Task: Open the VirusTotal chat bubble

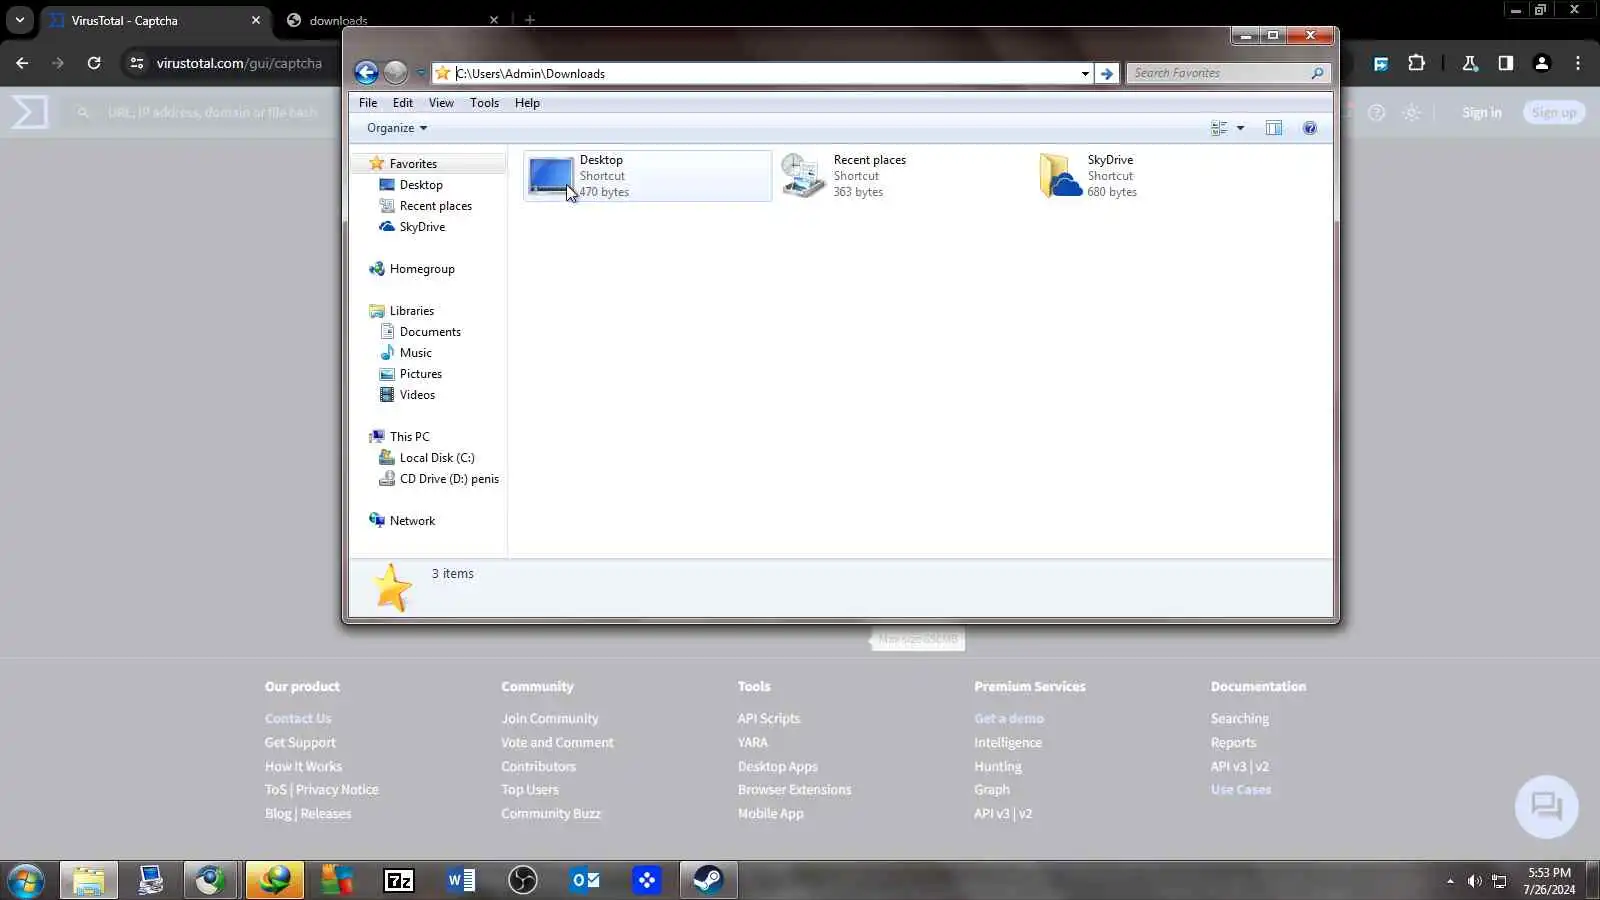Action: click(x=1547, y=806)
